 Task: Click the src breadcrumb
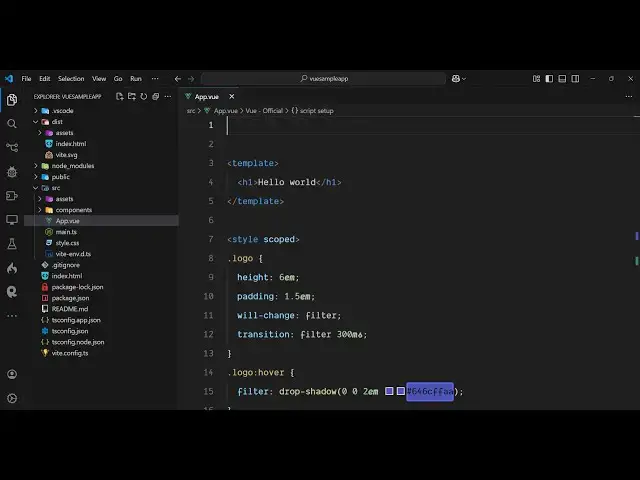click(x=191, y=111)
